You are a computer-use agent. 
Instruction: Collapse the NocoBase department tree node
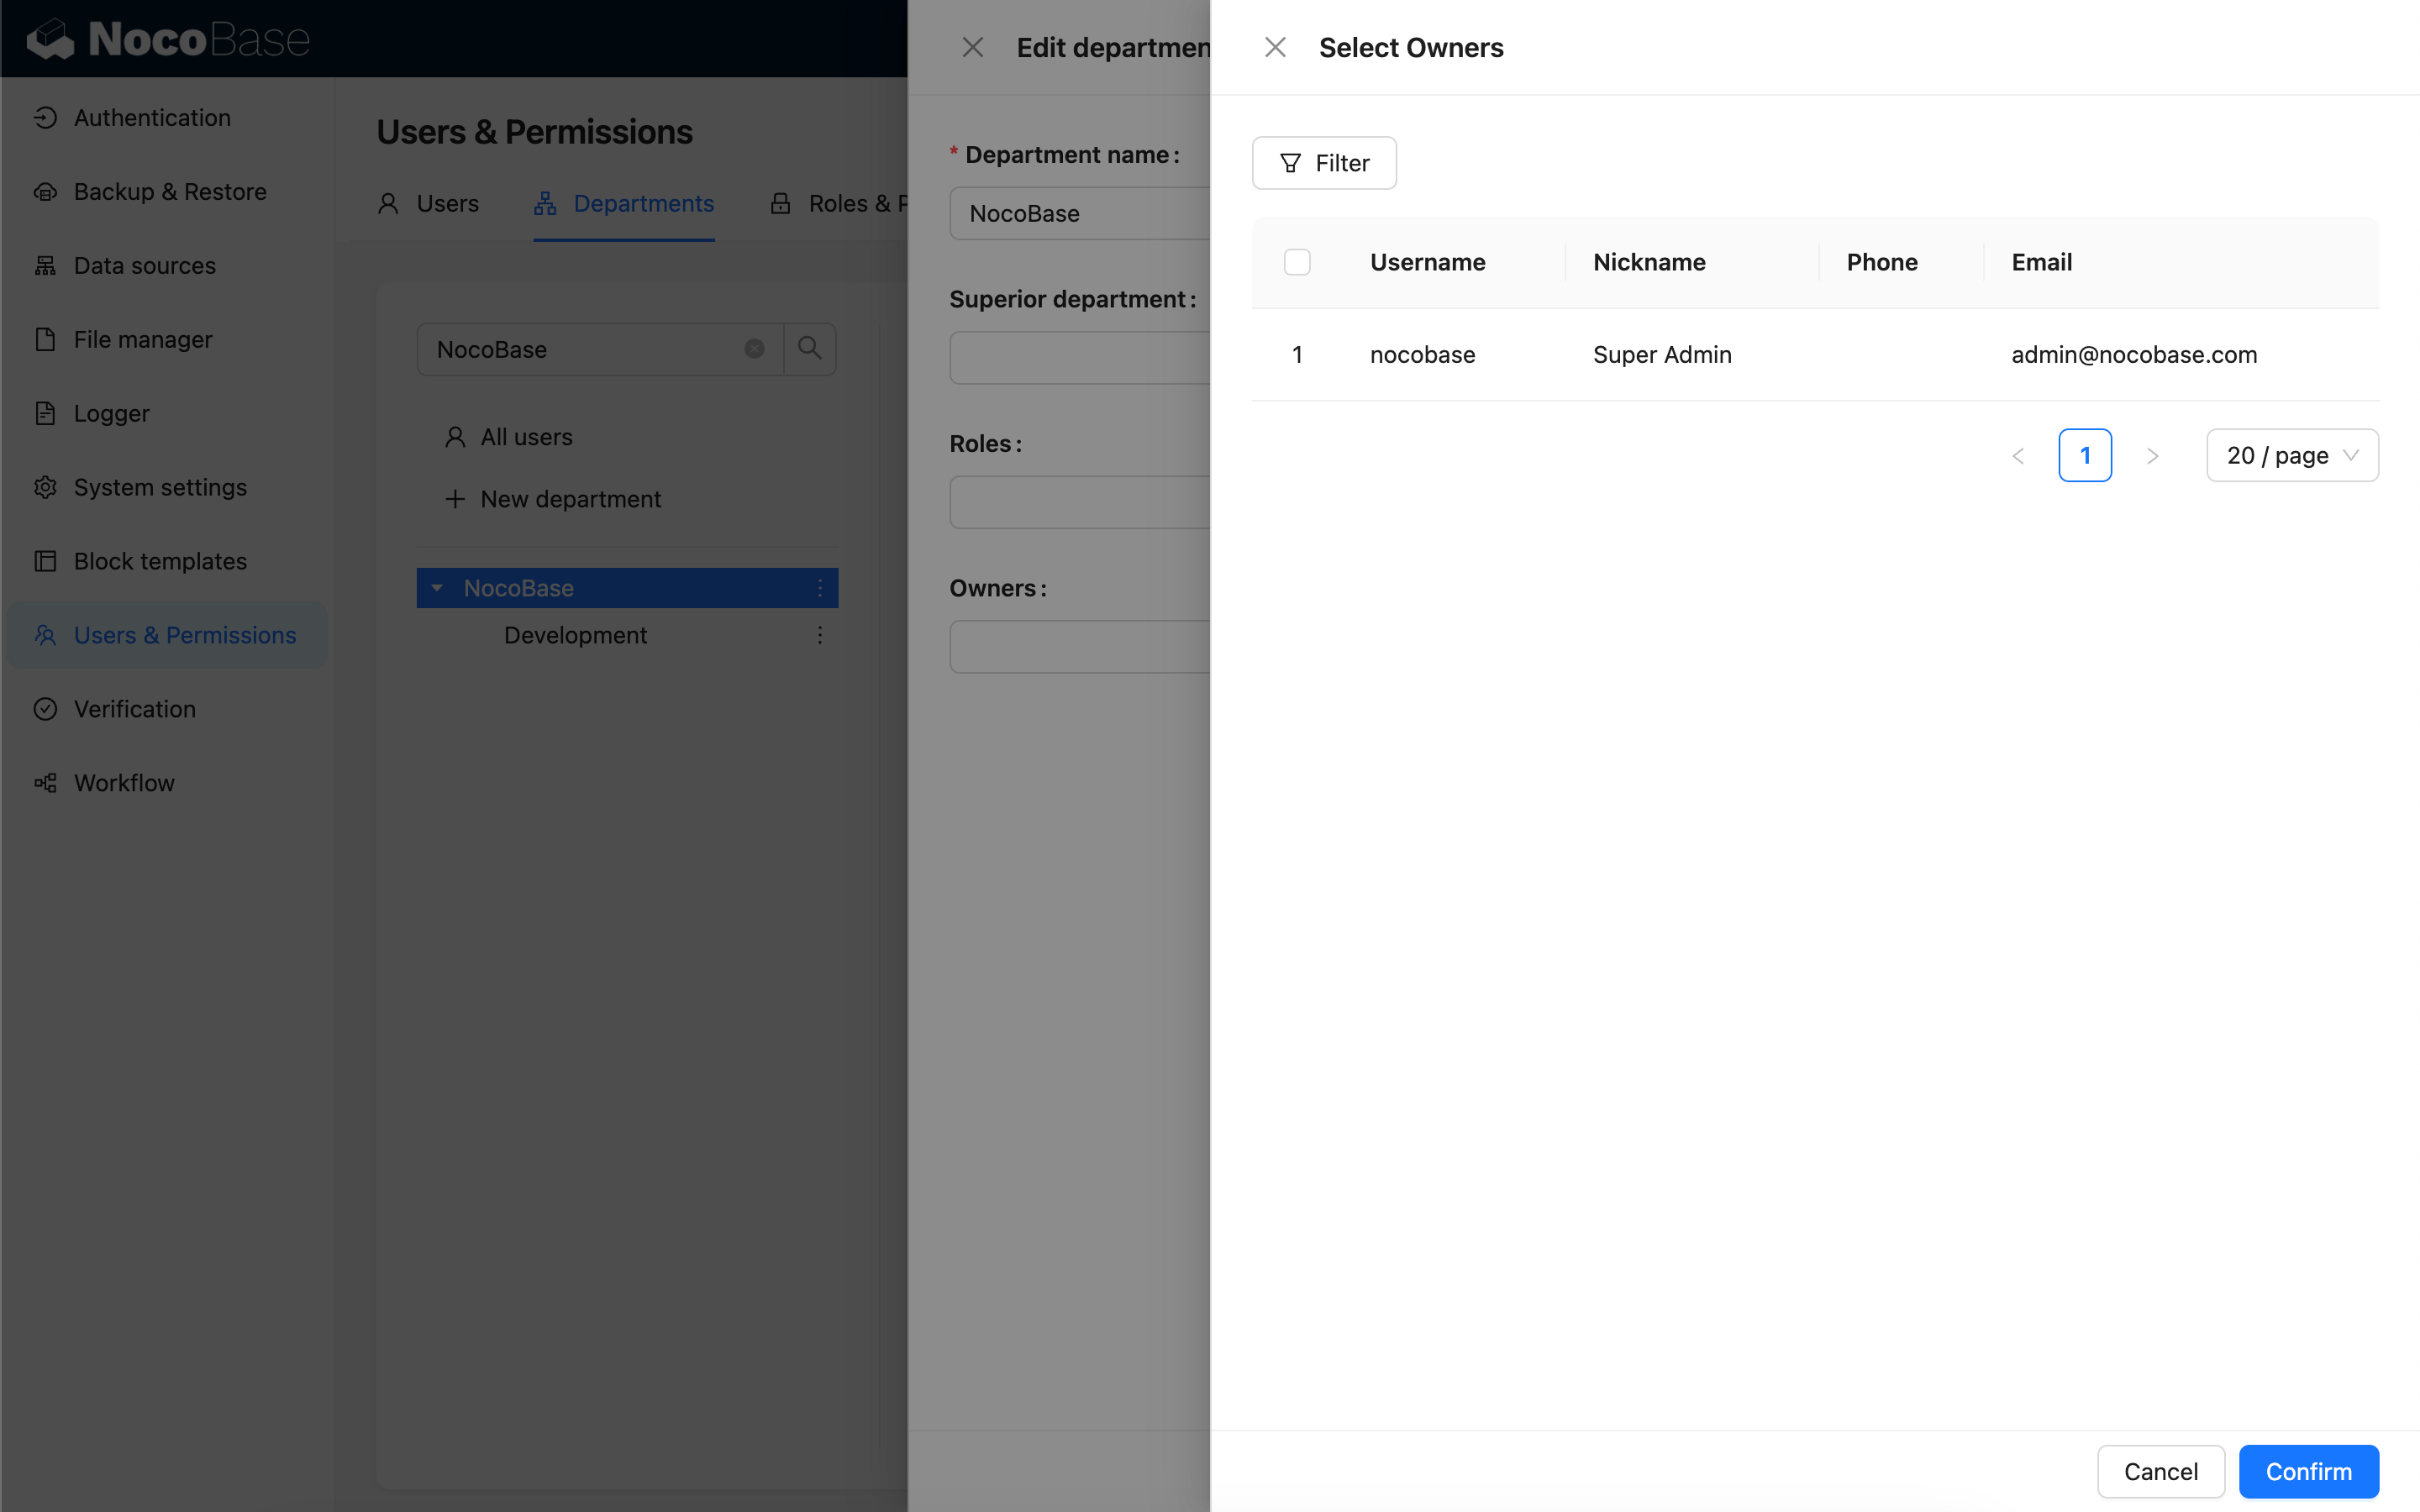pyautogui.click(x=437, y=588)
